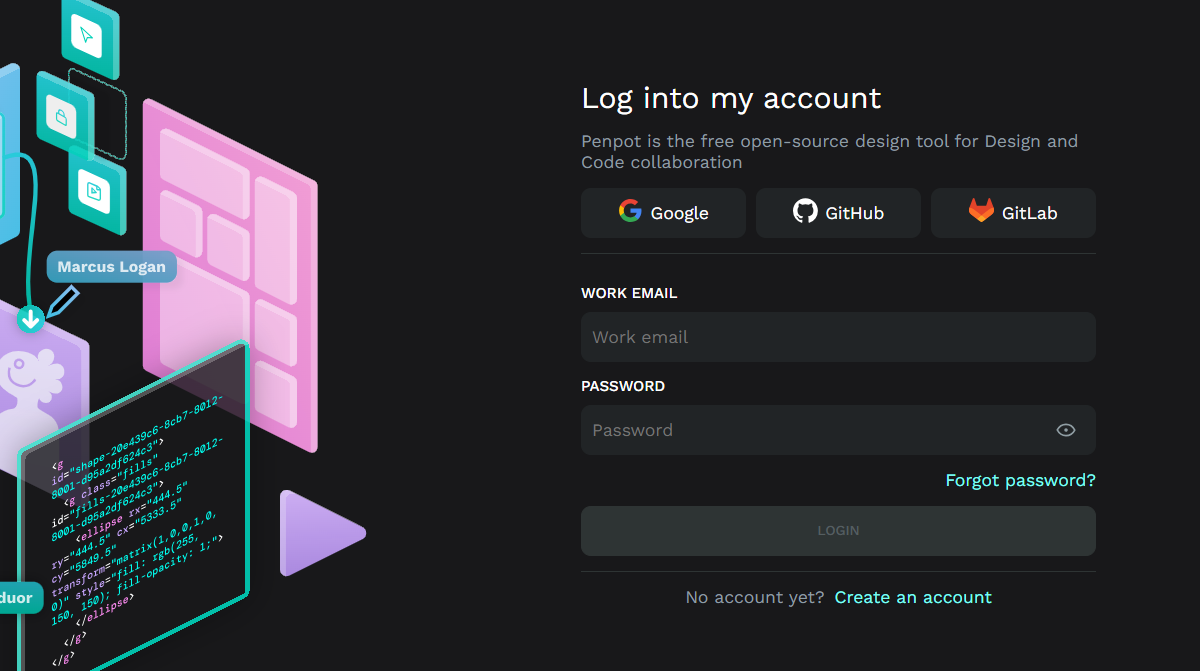Click the PASSWORD label
This screenshot has width=1200, height=671.
pos(623,386)
